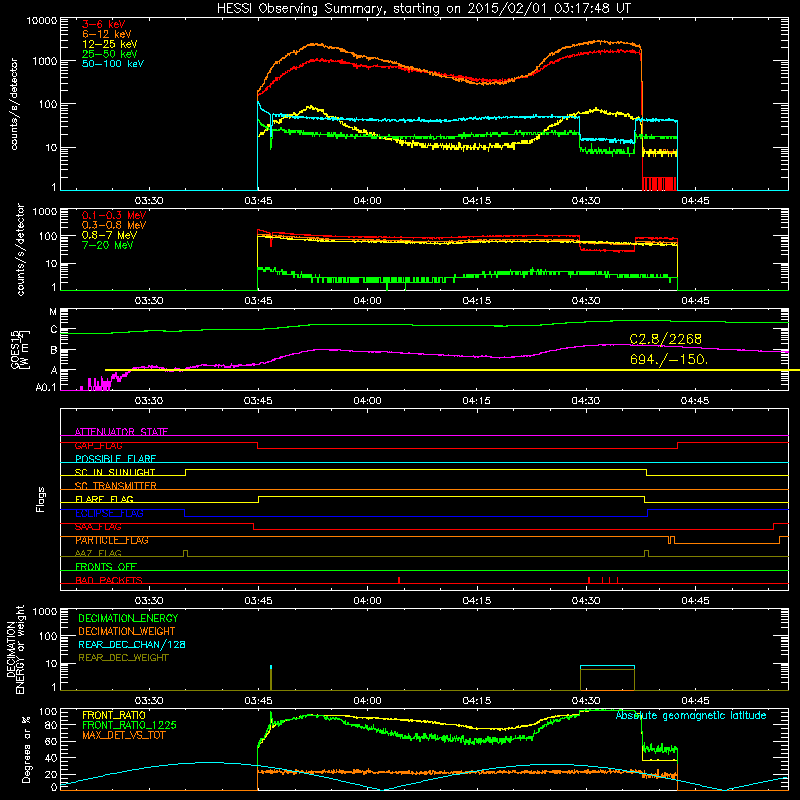Click the 10000 tick label on top plot
Image resolution: width=800 pixels, height=800 pixels.
(x=41, y=20)
